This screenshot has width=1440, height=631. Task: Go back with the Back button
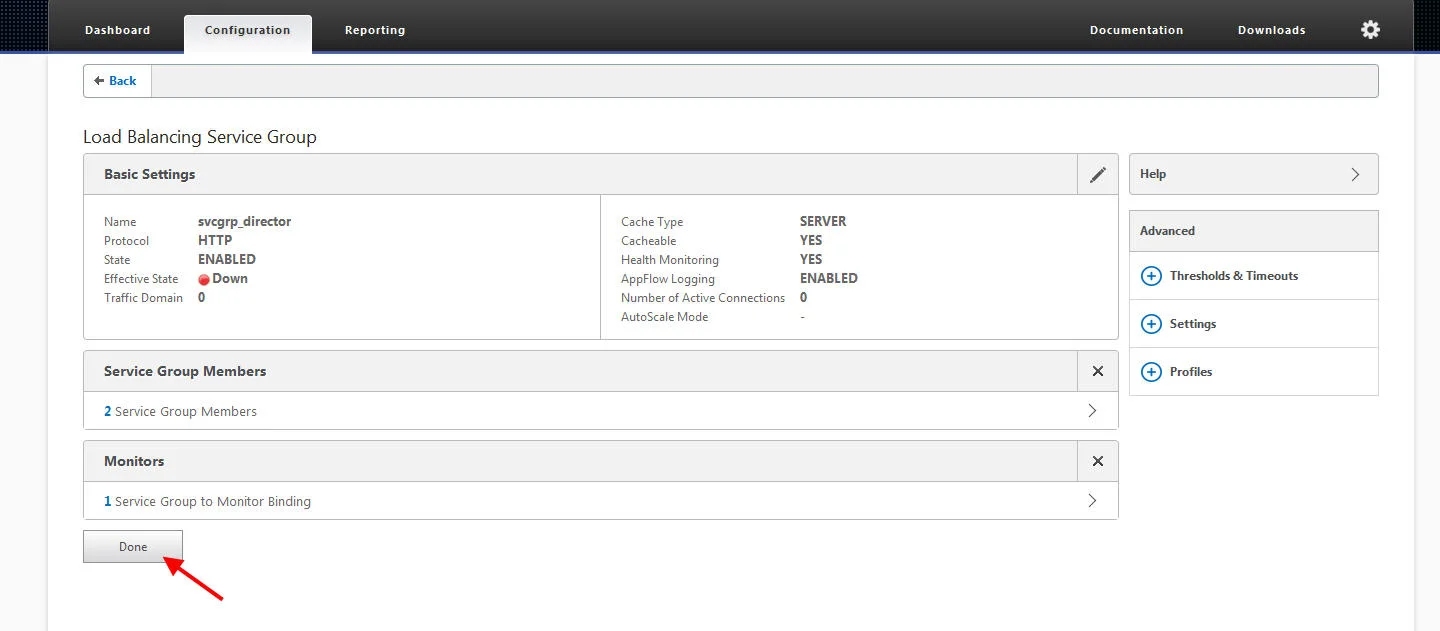117,81
